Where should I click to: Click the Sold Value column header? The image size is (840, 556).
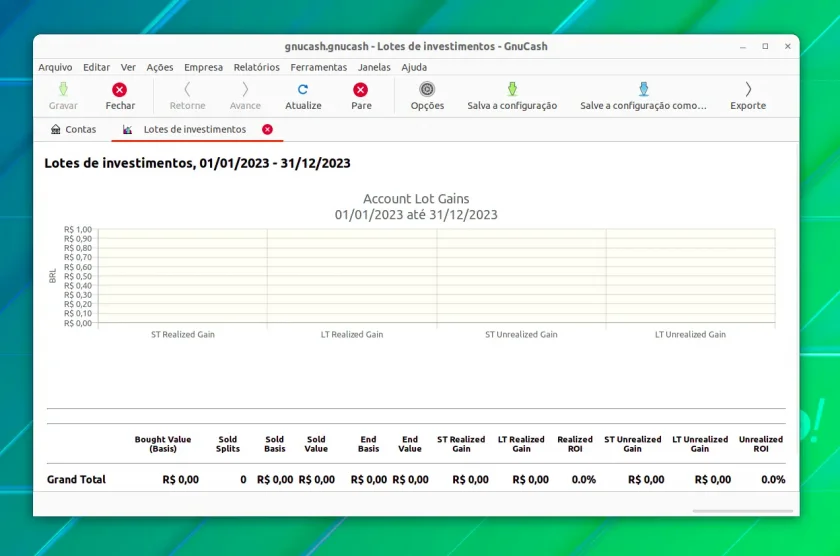point(316,444)
